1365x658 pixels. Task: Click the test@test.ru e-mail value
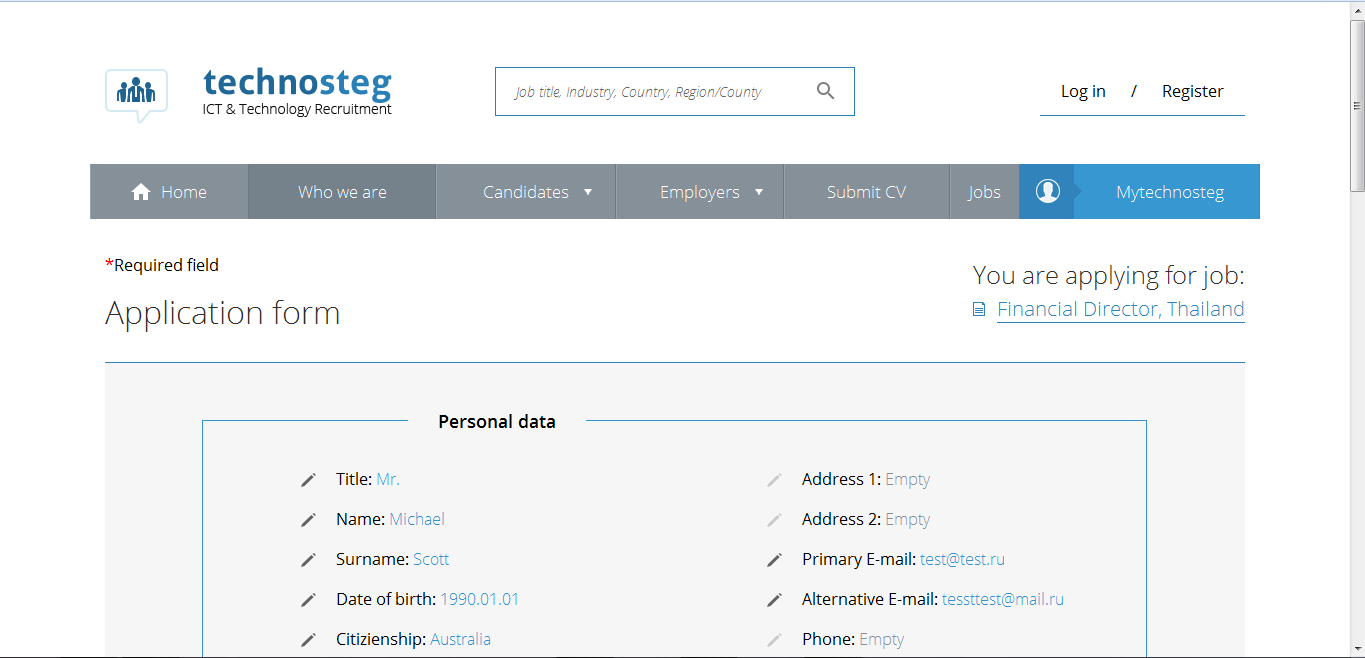click(x=962, y=560)
